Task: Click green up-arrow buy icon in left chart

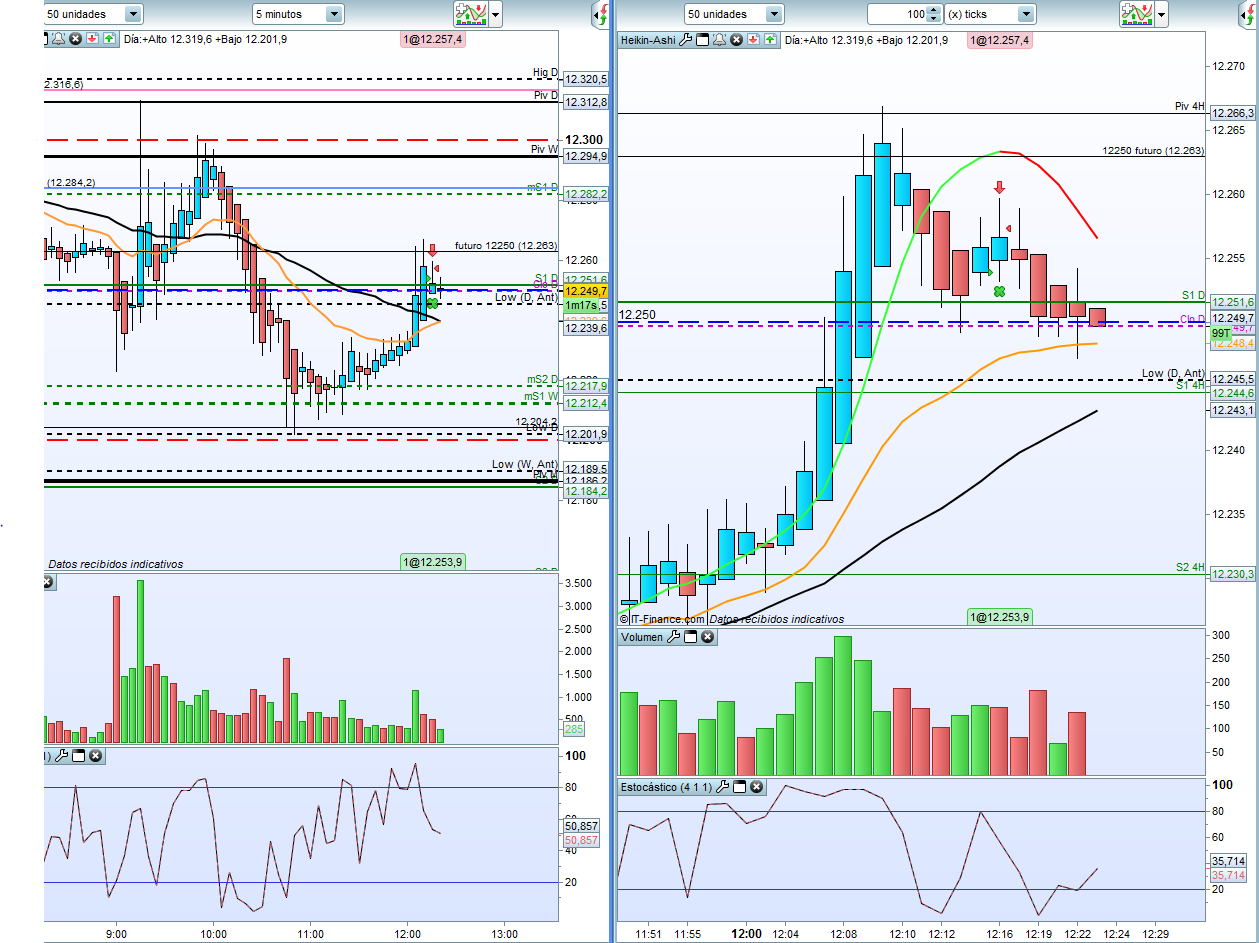Action: (109, 39)
